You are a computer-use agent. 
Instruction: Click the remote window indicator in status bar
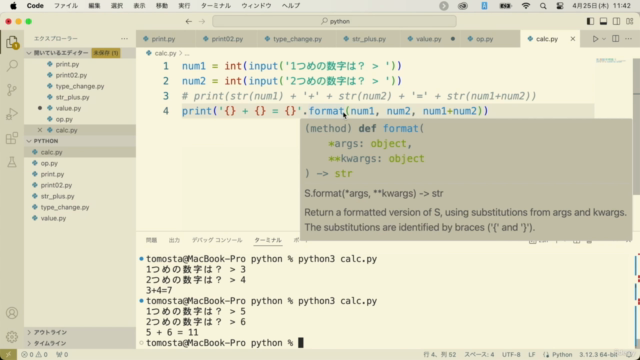click(x=8, y=355)
